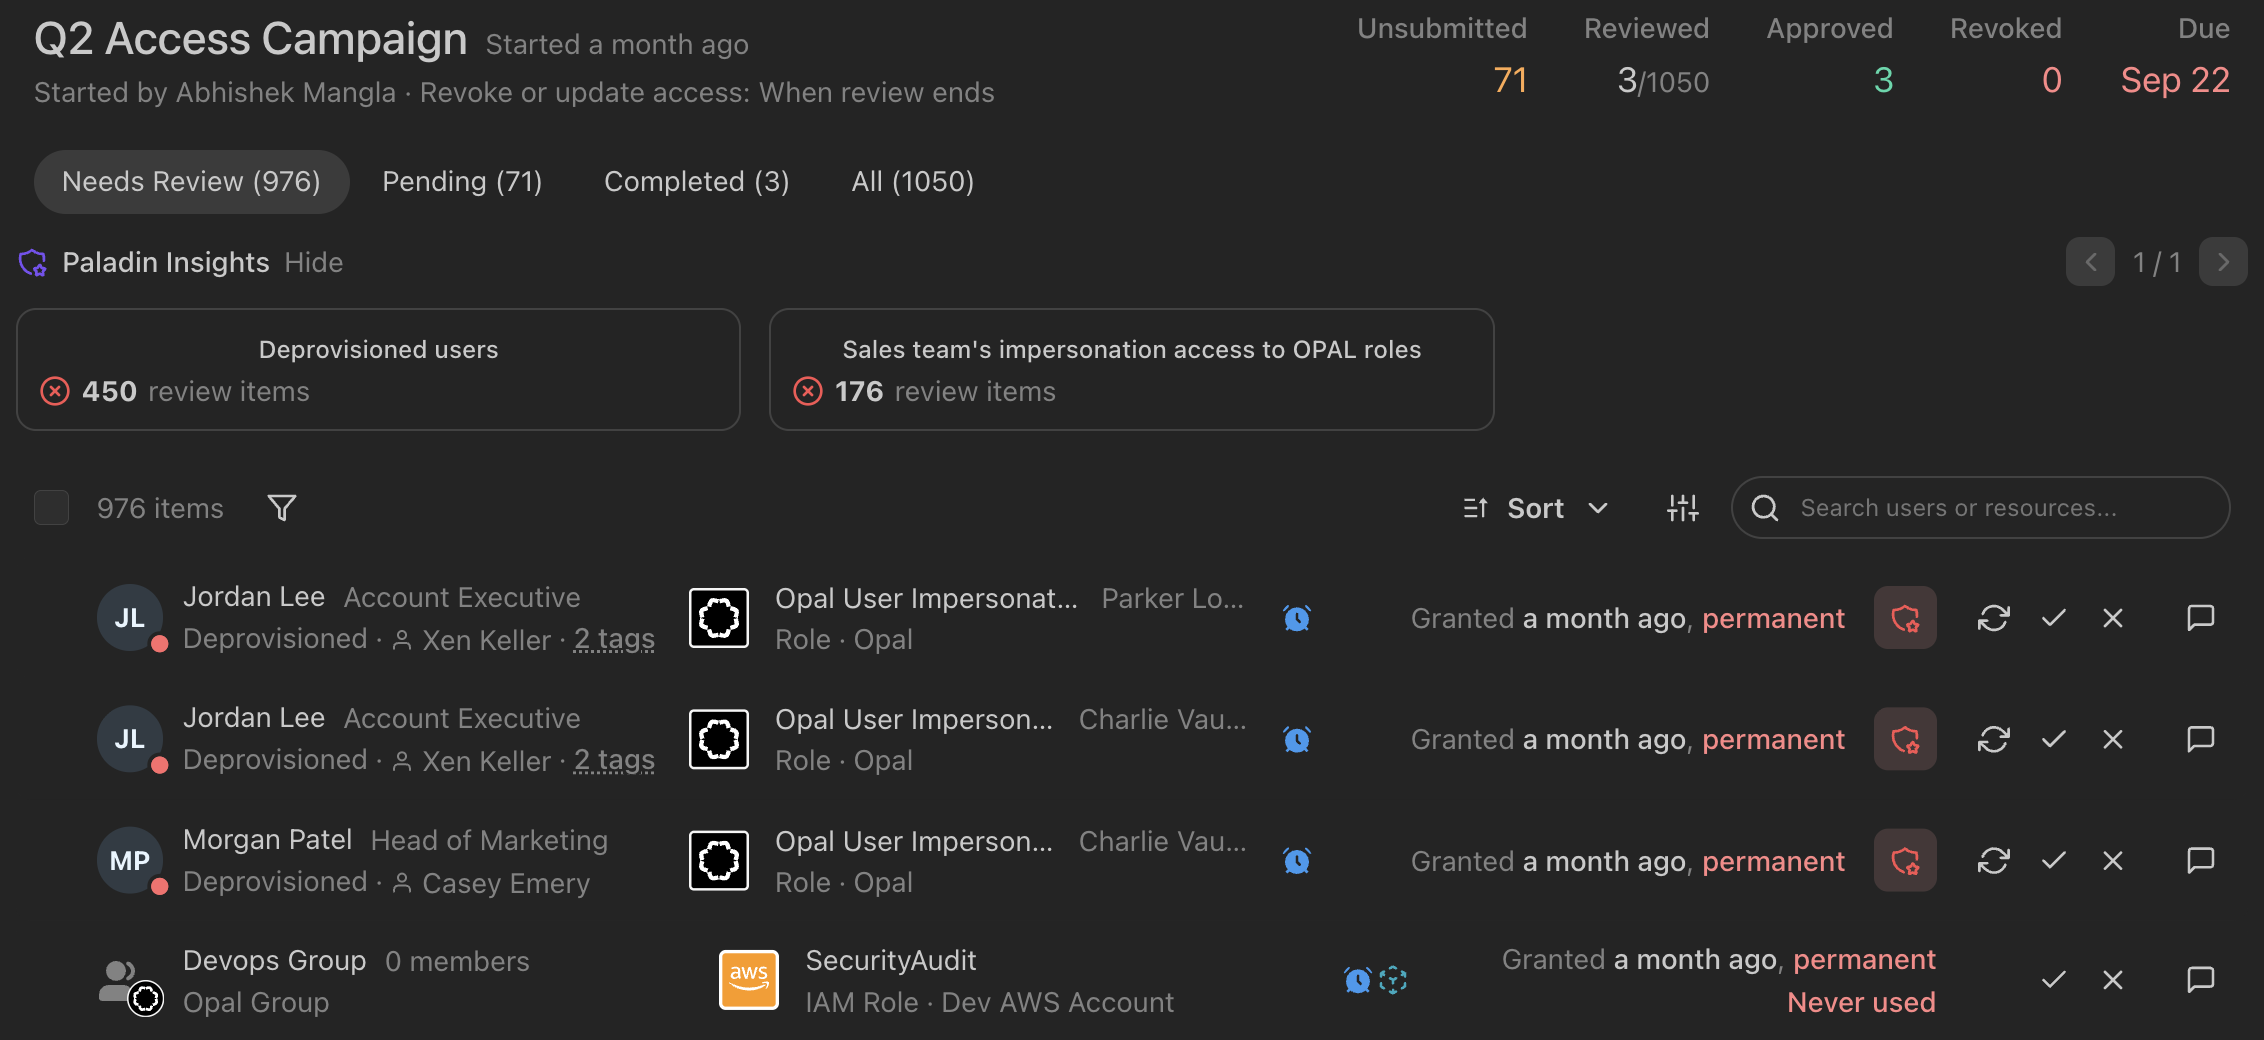Click update access icon on Jordan Lee Charlie Vau row
This screenshot has height=1040, width=2264.
1993,739
